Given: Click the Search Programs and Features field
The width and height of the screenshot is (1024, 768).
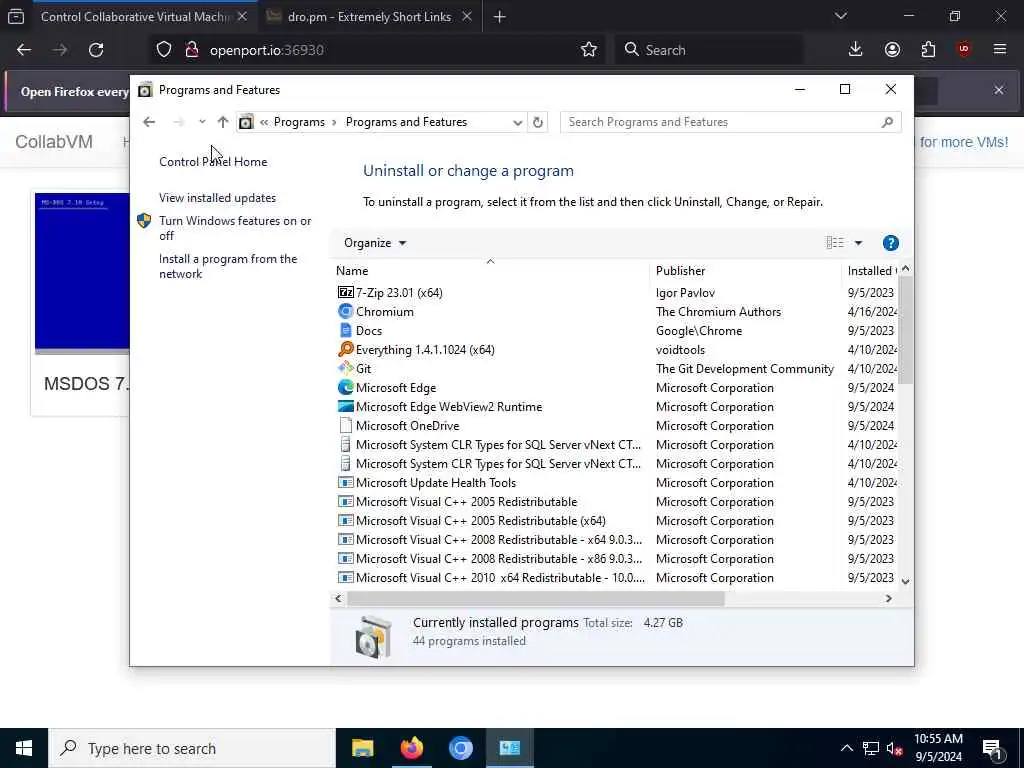Looking at the screenshot, I should tap(722, 122).
